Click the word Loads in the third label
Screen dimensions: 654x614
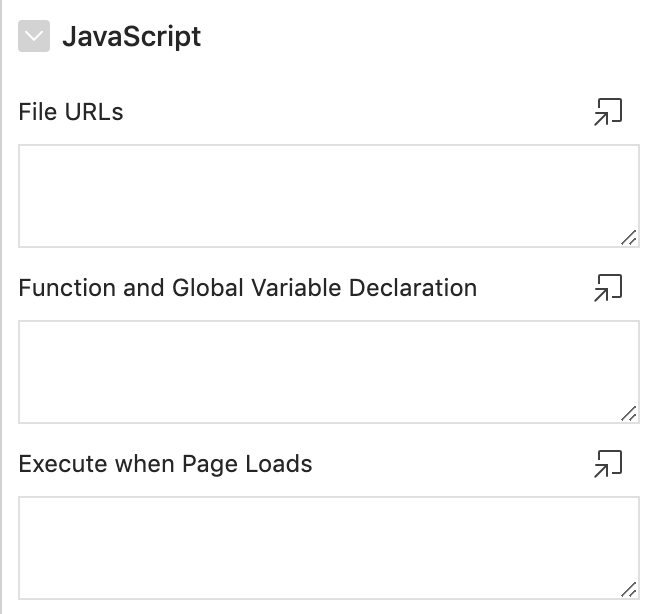tap(282, 464)
